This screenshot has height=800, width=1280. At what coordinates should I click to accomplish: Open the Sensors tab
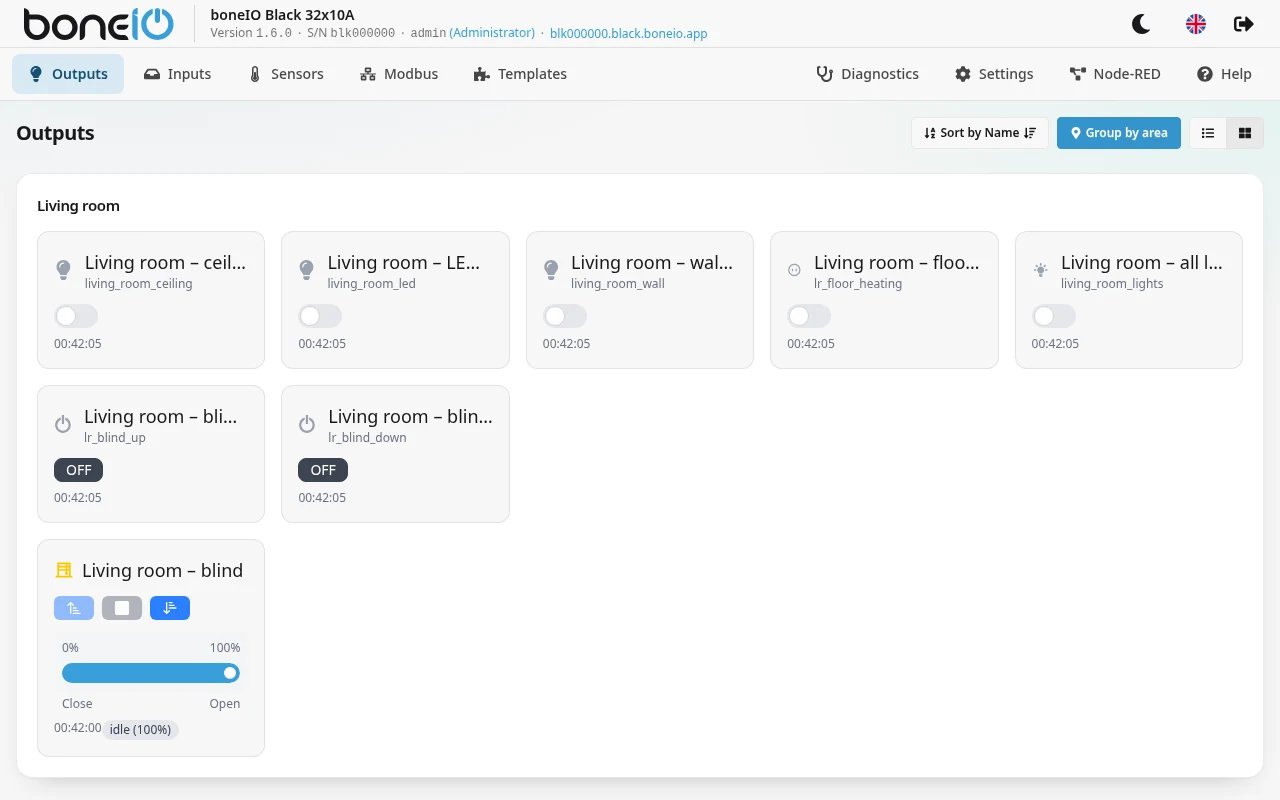pyautogui.click(x=285, y=74)
